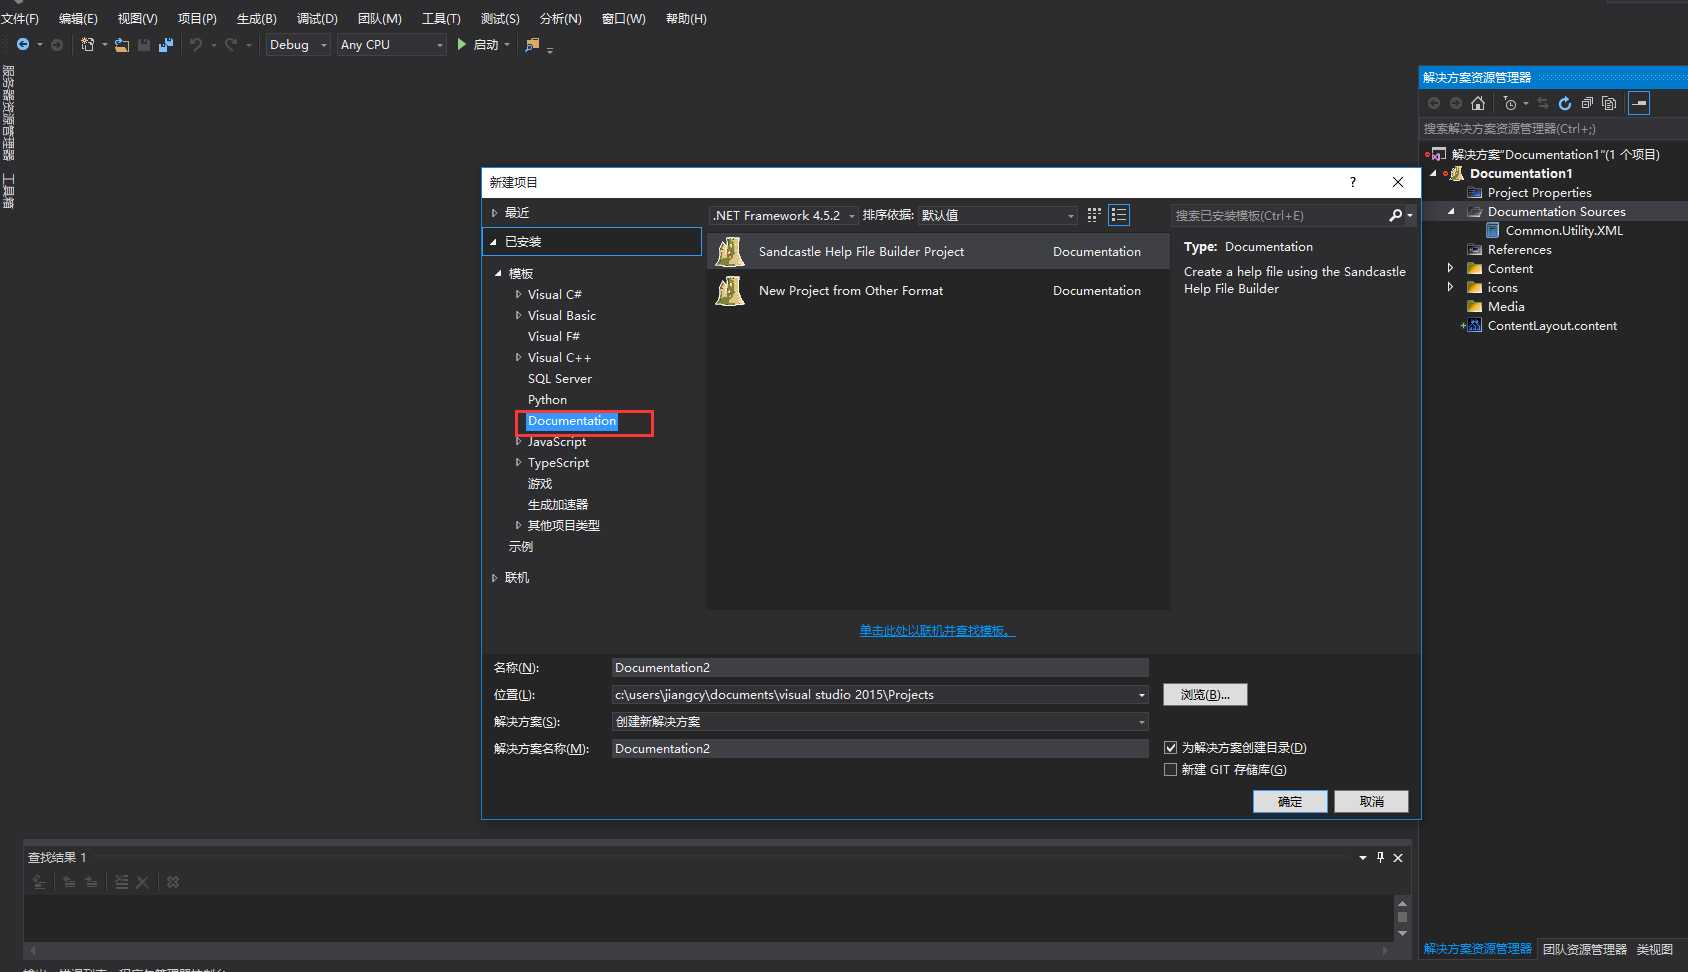This screenshot has width=1688, height=972.
Task: Switch to Team Explorer (团队资源管理器) tab
Action: (x=1585, y=949)
